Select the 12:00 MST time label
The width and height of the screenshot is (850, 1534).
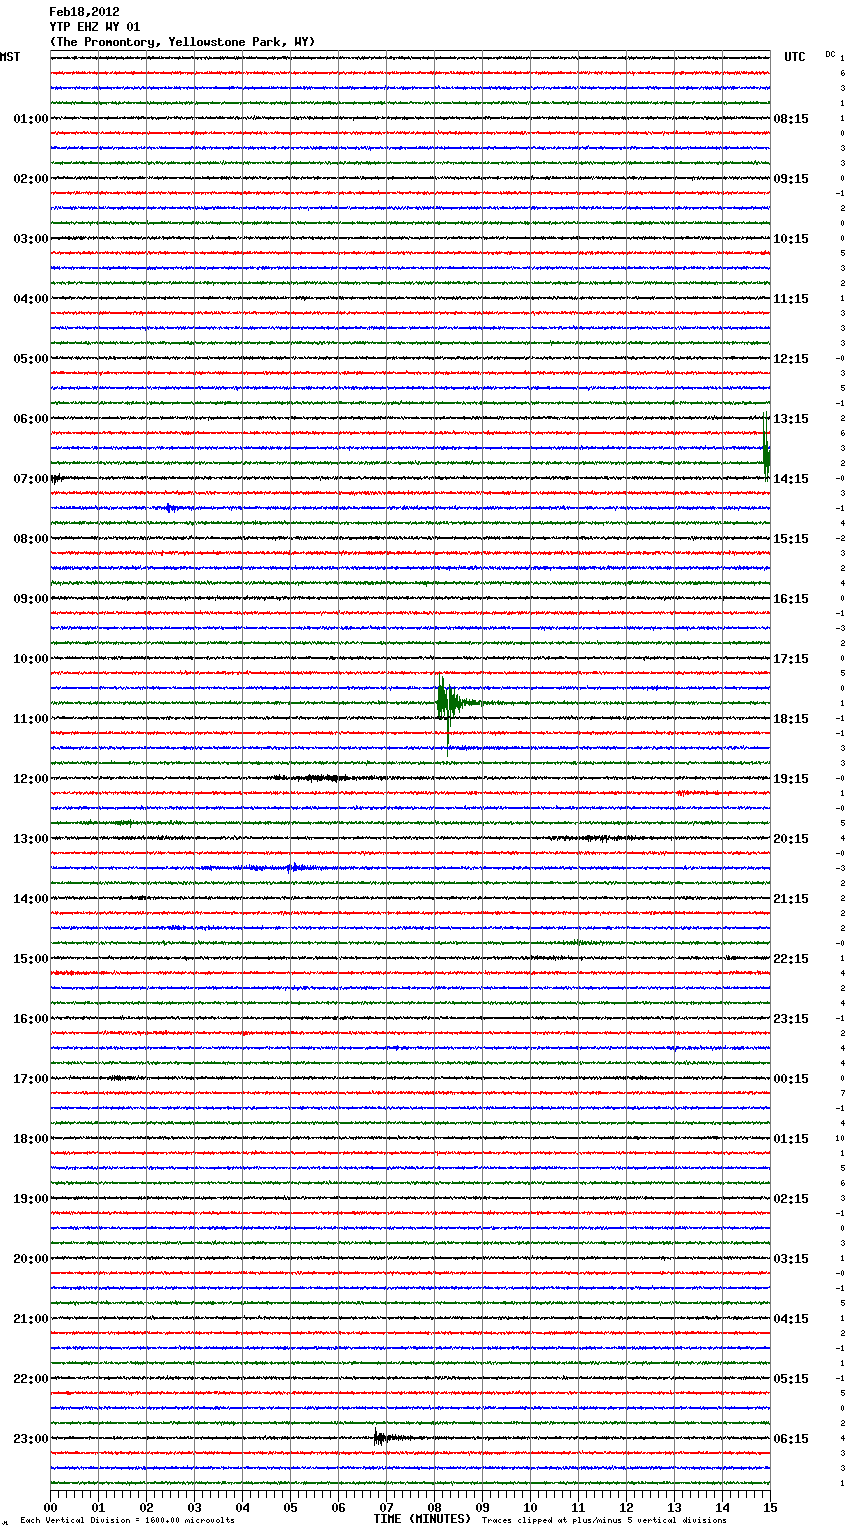(30, 779)
